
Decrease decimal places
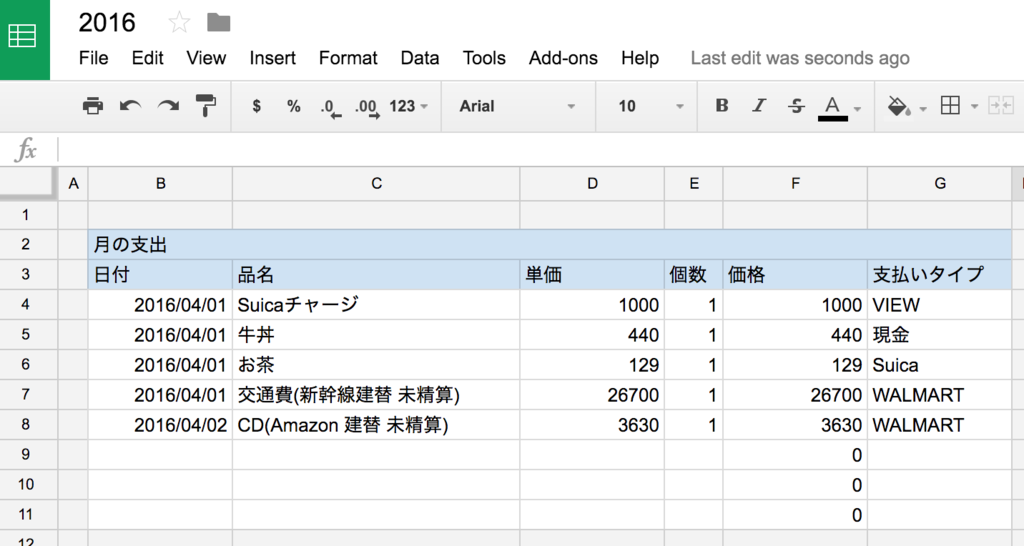click(x=330, y=108)
